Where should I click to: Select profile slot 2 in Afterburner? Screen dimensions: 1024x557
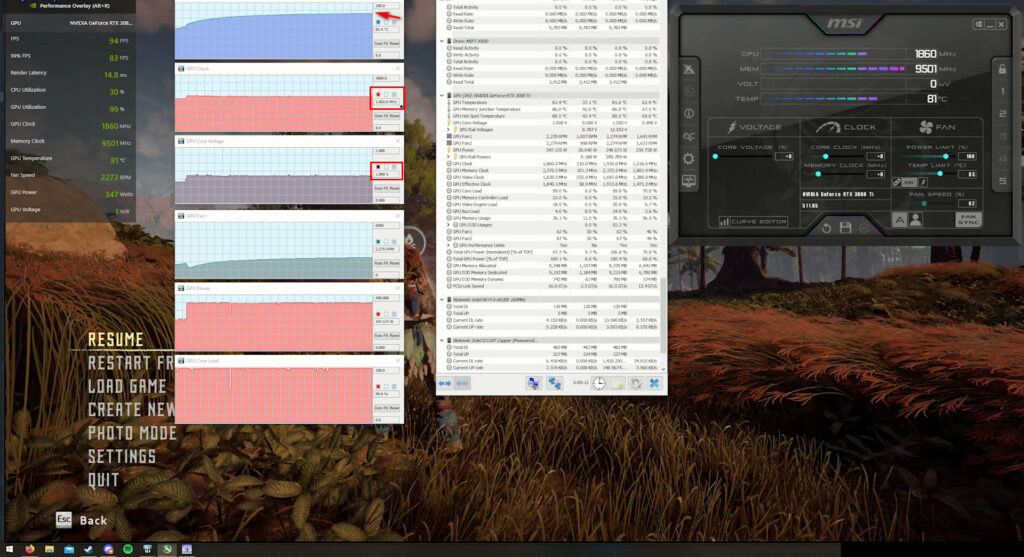point(1002,114)
